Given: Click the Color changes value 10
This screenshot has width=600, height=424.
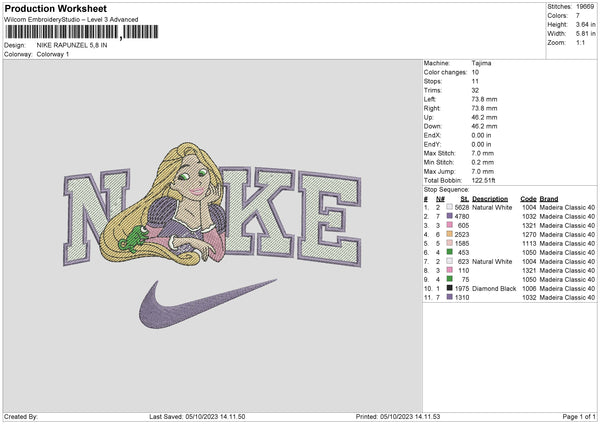Looking at the screenshot, I should point(475,72).
